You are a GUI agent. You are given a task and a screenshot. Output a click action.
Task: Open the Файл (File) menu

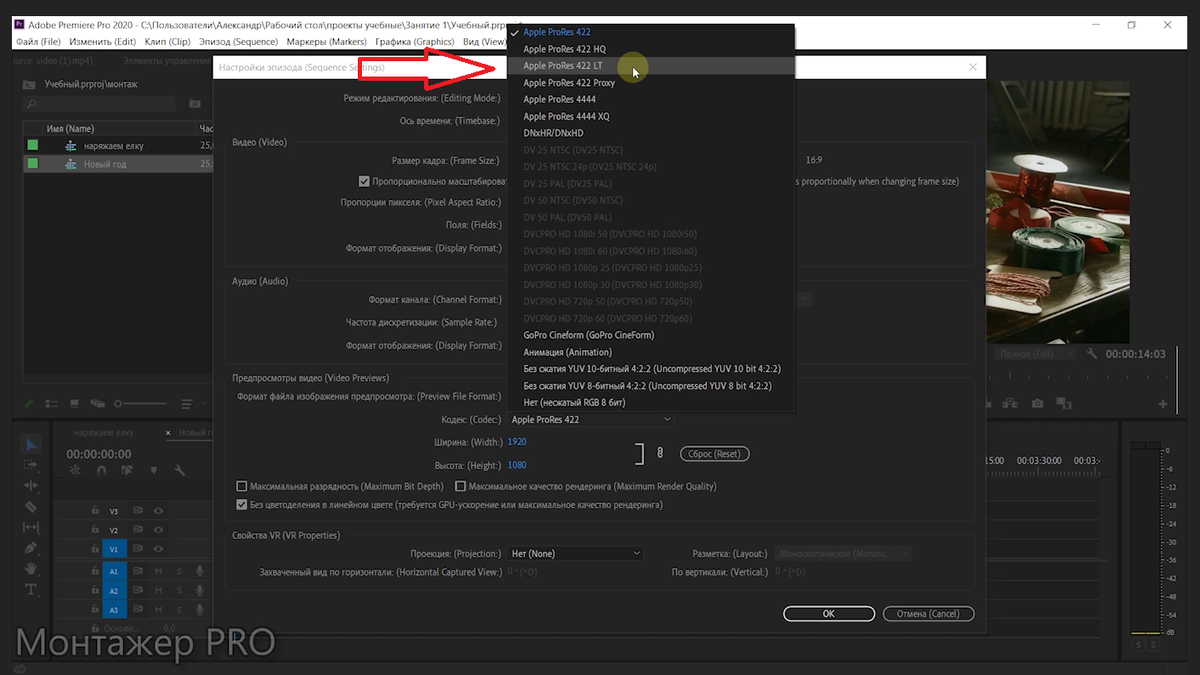(x=39, y=42)
